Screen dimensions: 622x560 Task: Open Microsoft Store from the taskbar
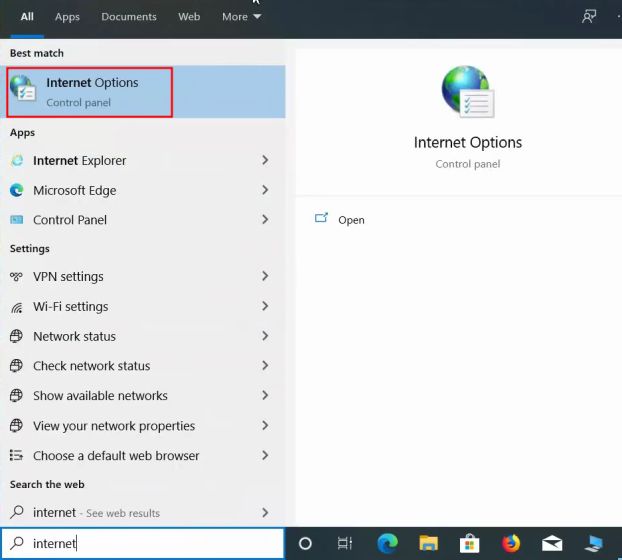pyautogui.click(x=469, y=544)
